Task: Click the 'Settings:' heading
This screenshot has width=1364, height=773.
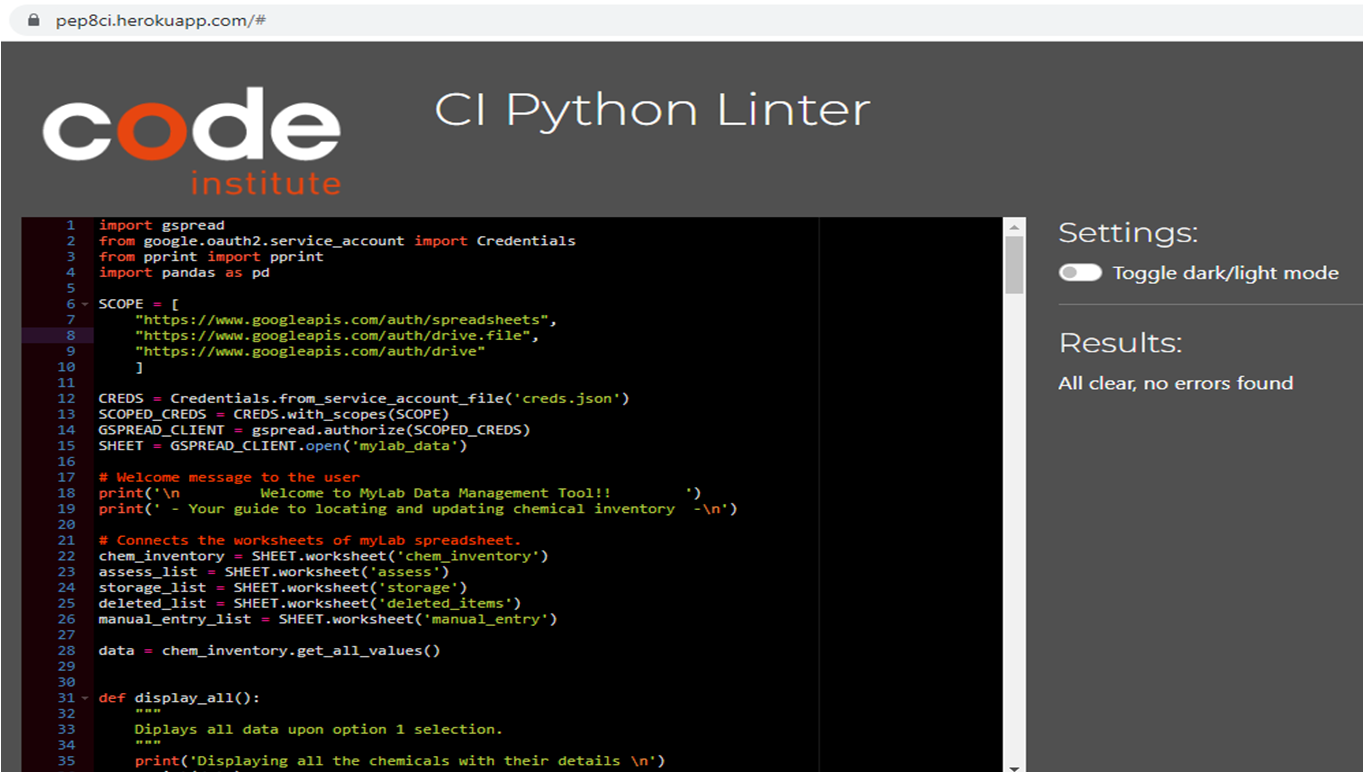Action: coord(1128,233)
